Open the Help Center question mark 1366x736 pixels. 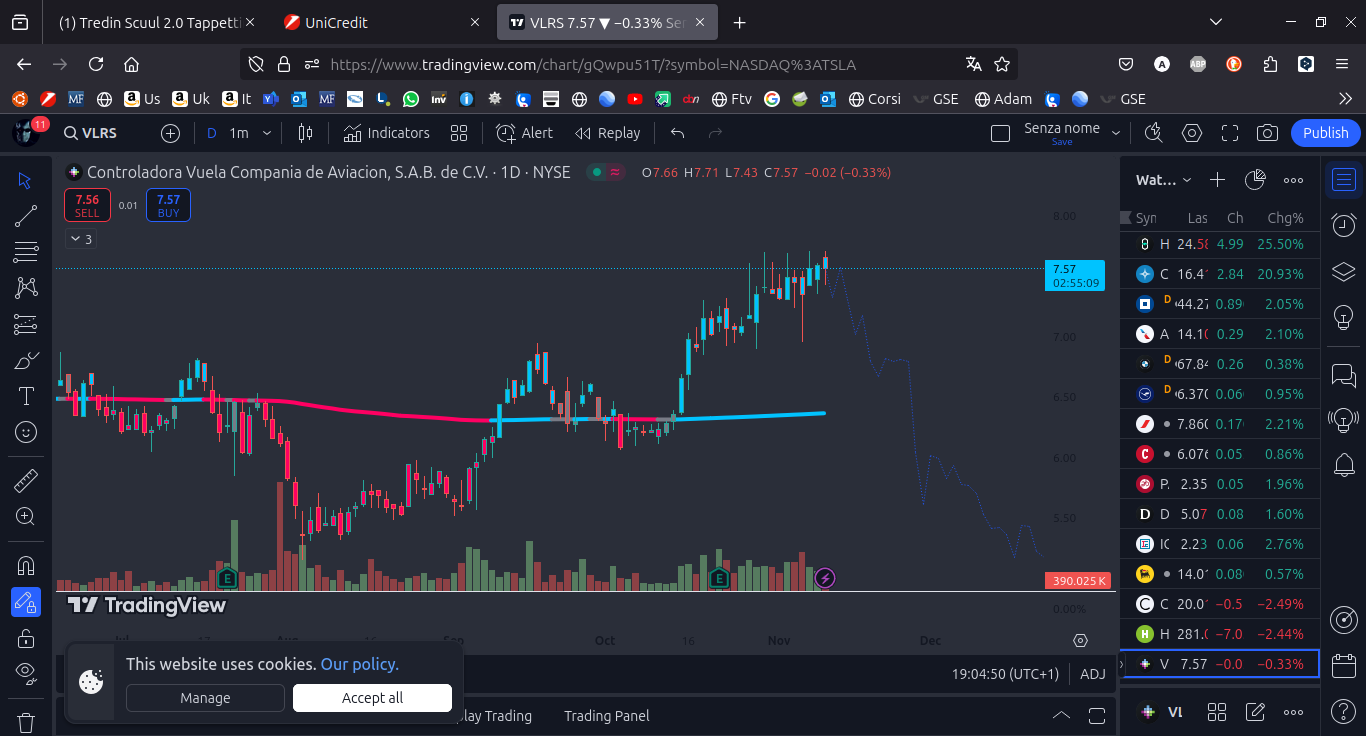[1344, 712]
